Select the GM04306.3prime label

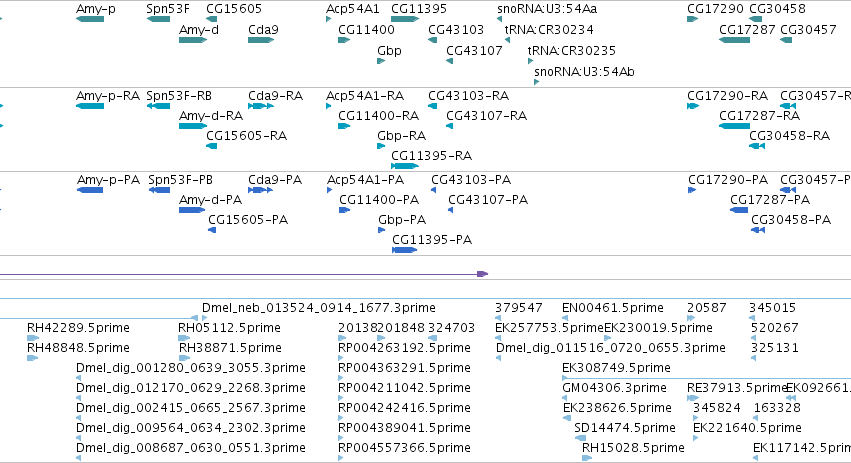pos(614,388)
